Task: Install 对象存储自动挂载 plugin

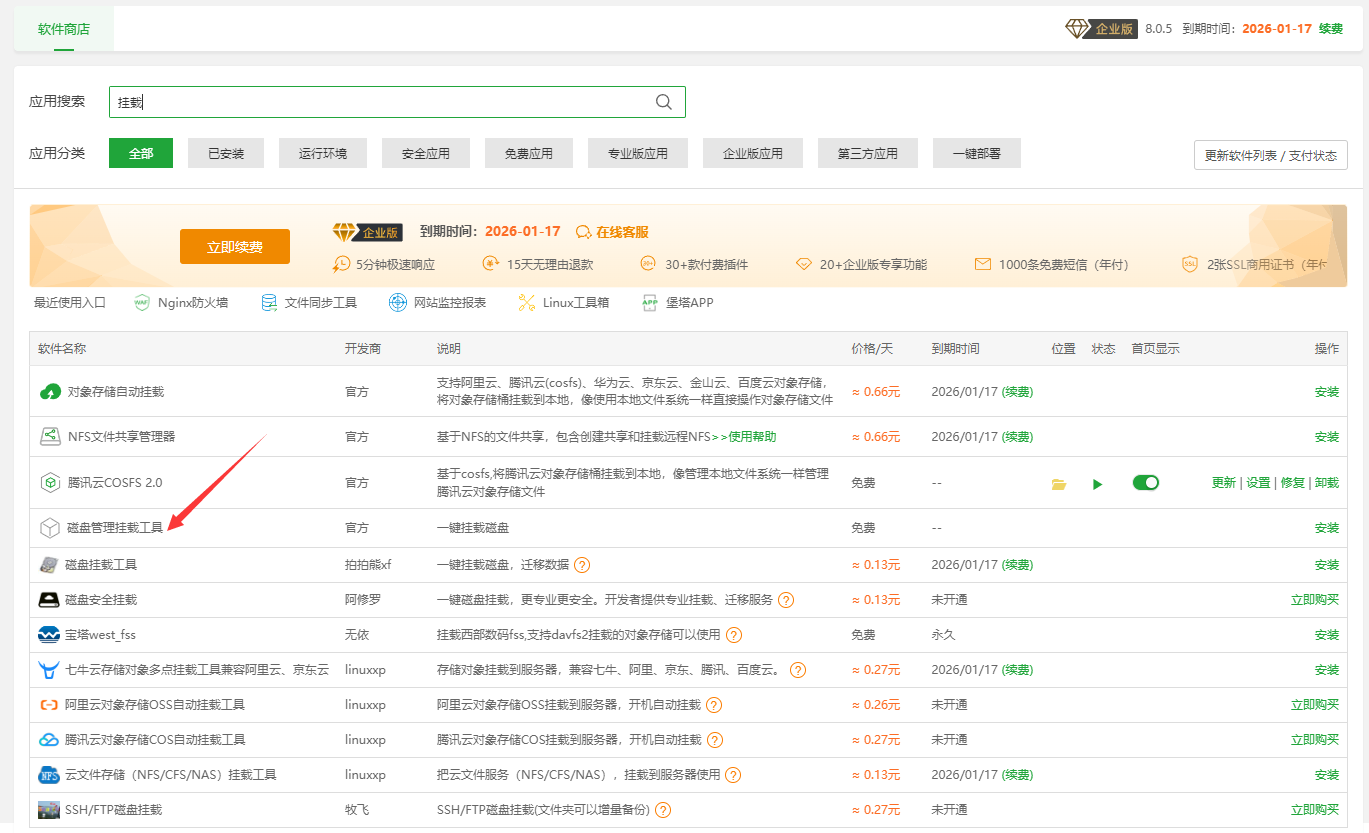Action: point(1327,392)
